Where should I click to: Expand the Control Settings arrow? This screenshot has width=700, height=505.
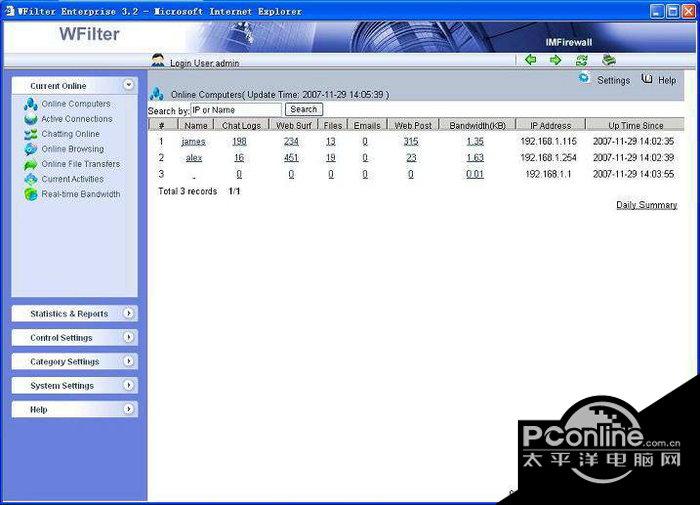129,337
